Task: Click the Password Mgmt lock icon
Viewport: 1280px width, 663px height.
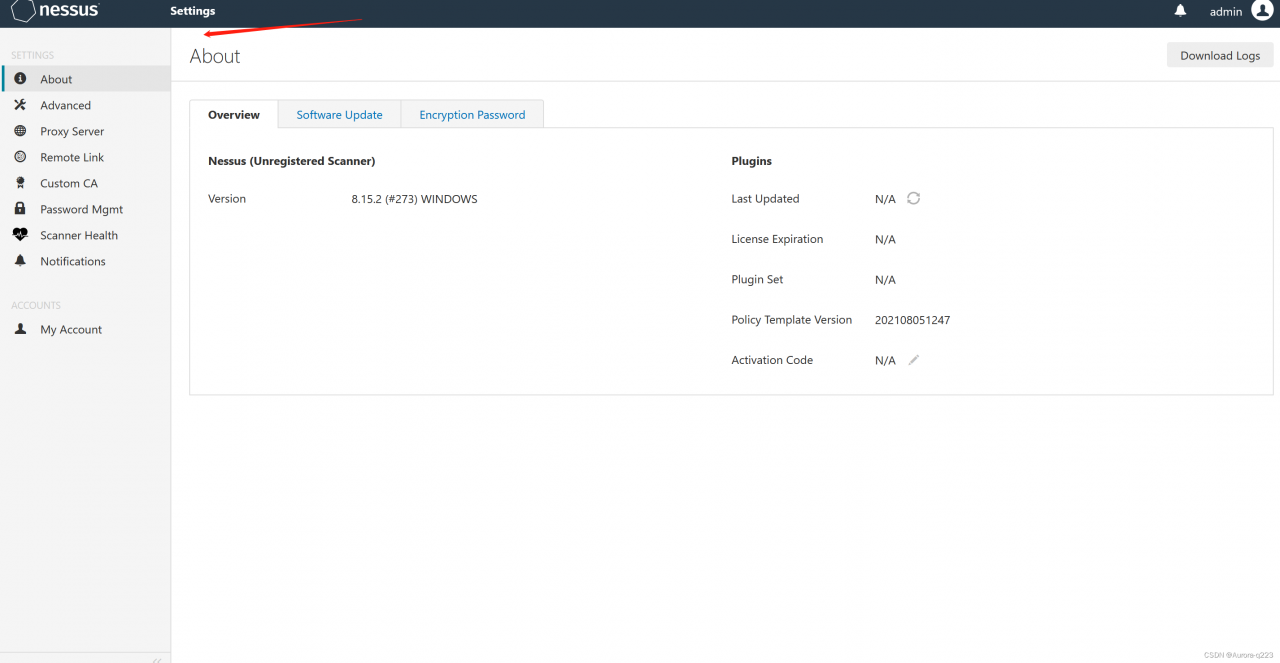Action: pyautogui.click(x=20, y=209)
